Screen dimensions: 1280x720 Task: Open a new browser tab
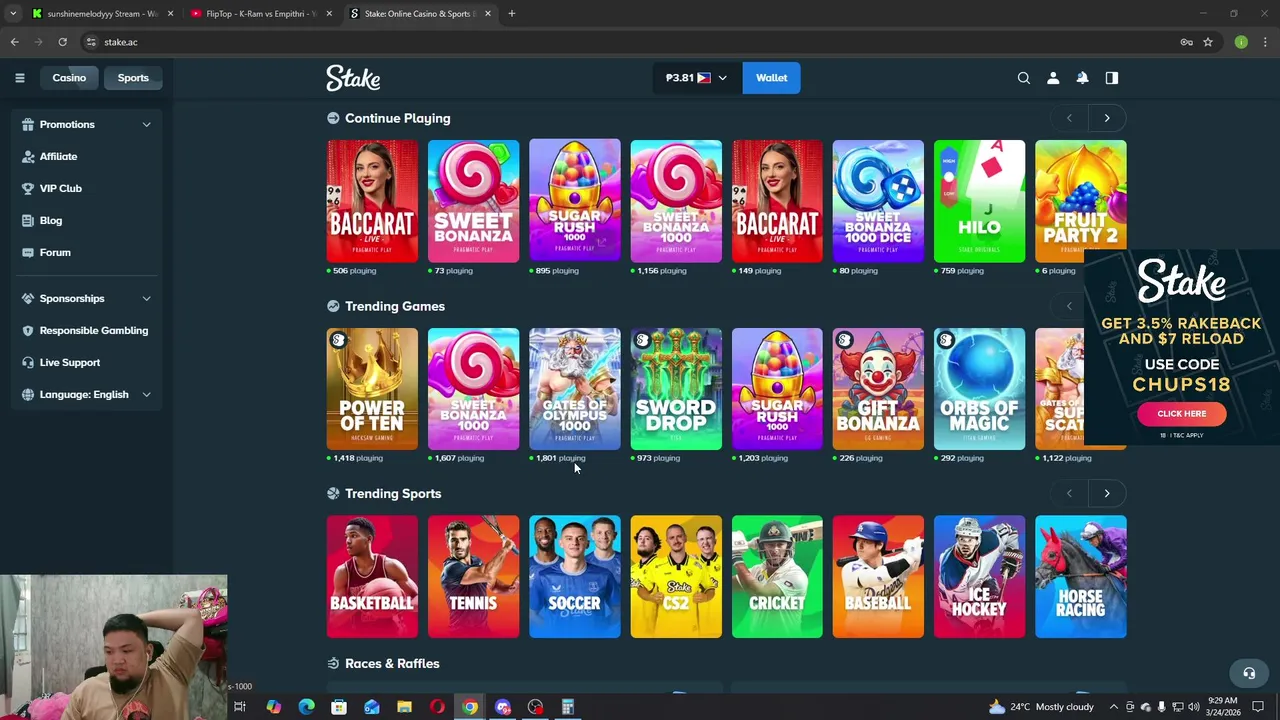coord(511,14)
